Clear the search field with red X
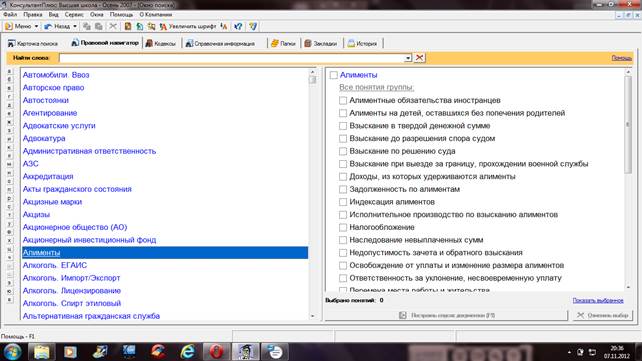 click(x=419, y=58)
